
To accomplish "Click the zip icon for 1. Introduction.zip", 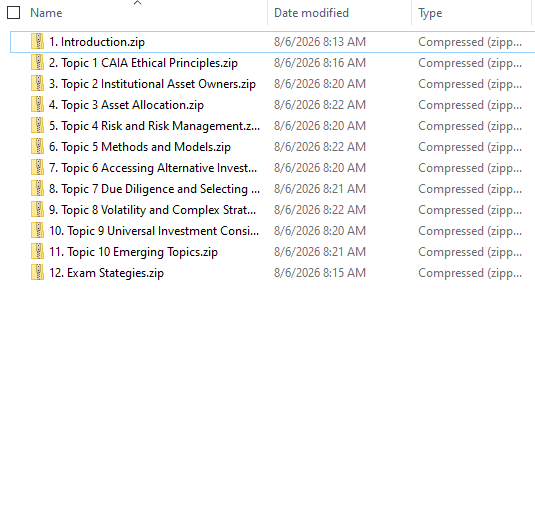I will coord(38,42).
